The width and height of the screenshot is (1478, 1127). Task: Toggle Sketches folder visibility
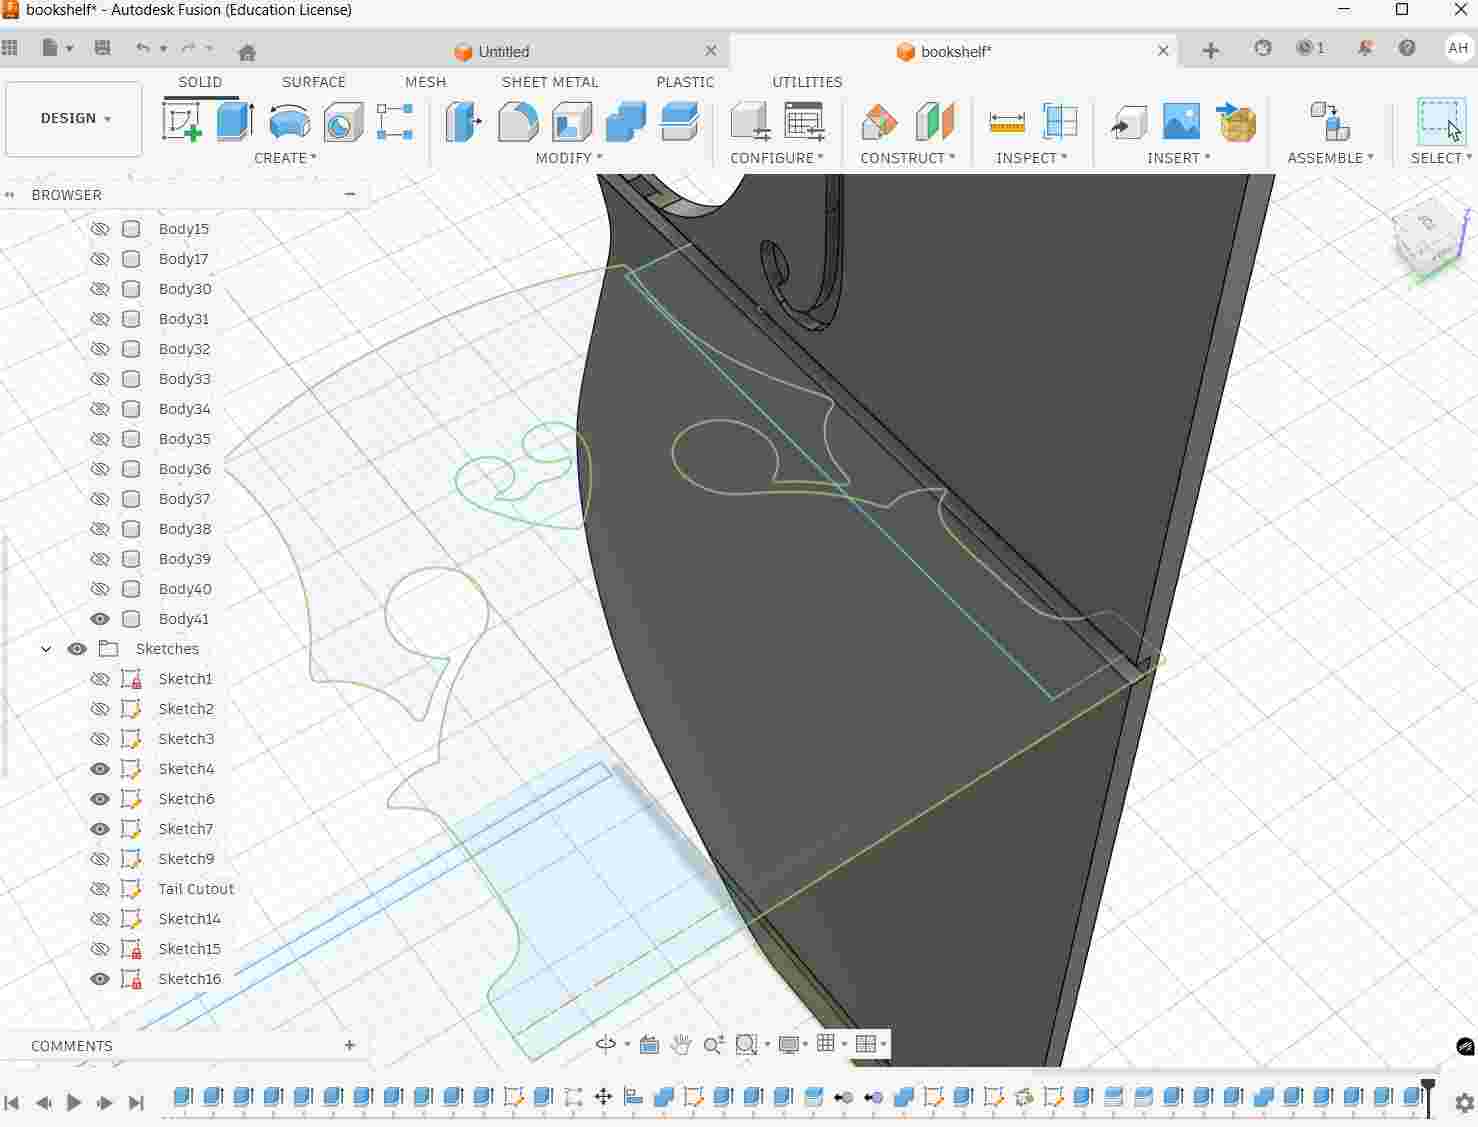[77, 649]
